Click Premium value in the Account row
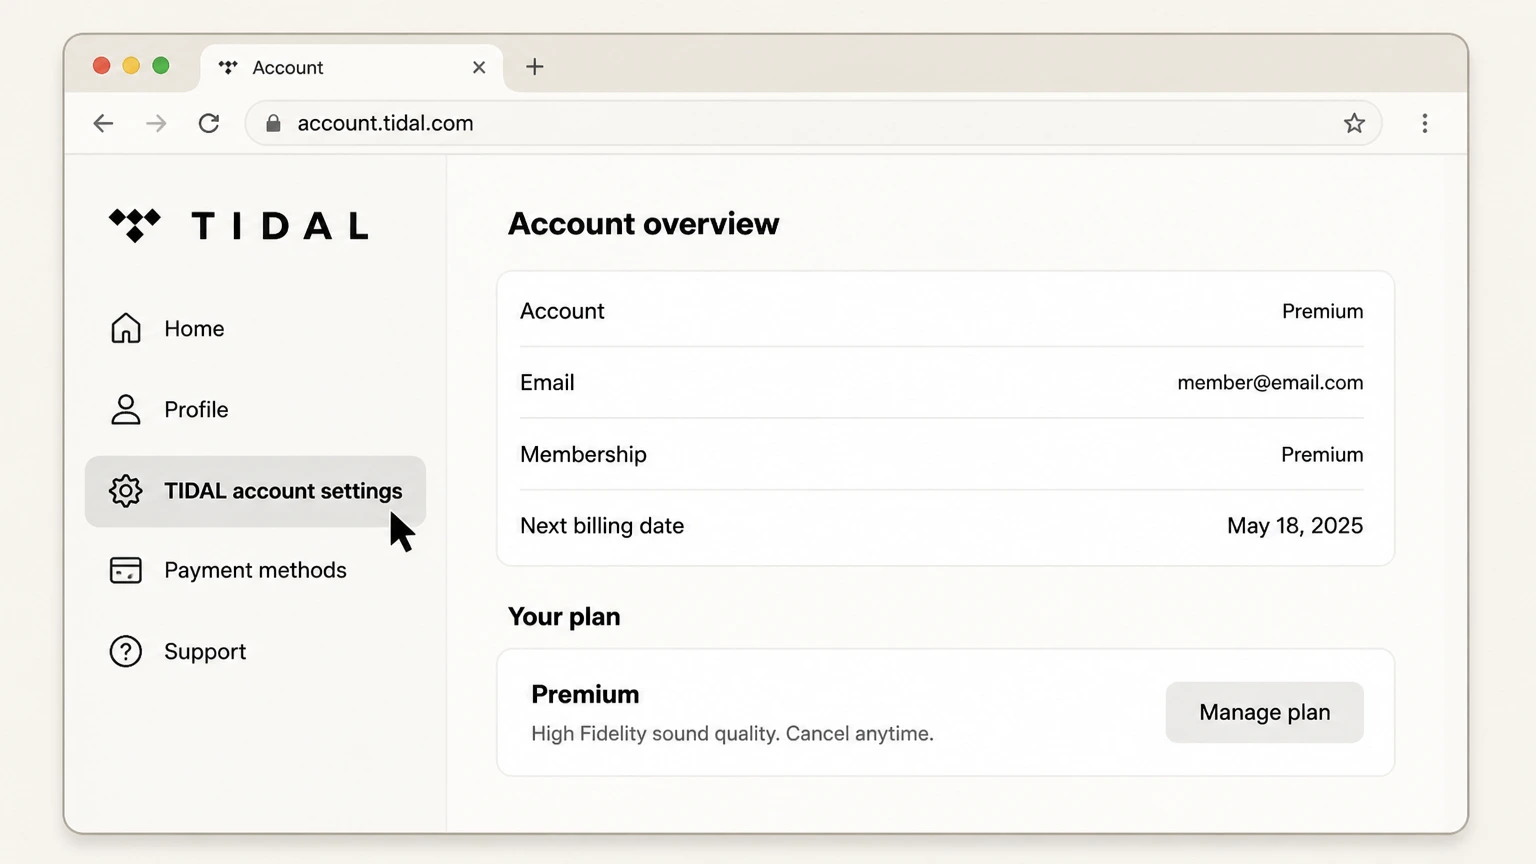The image size is (1536, 864). (1322, 311)
